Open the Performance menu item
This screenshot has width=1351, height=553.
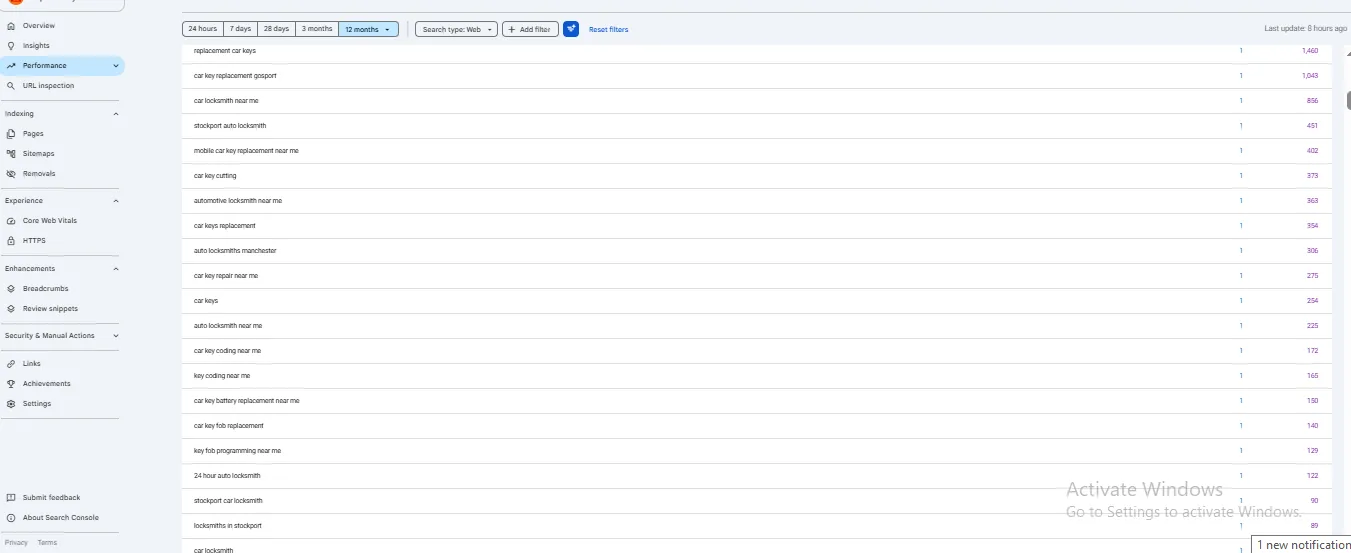(62, 66)
